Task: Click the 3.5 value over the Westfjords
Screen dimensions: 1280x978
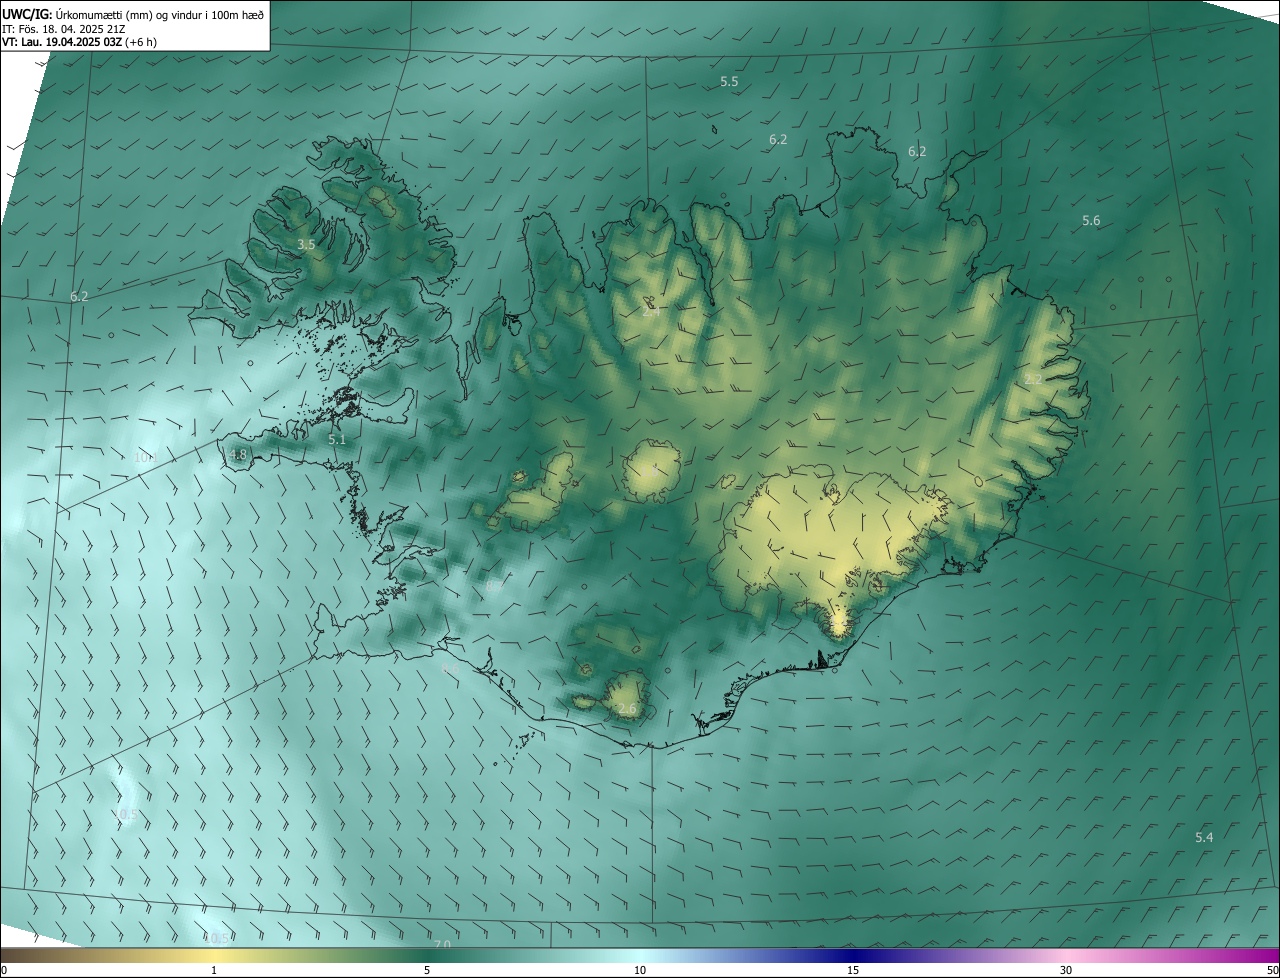Action: (x=306, y=244)
